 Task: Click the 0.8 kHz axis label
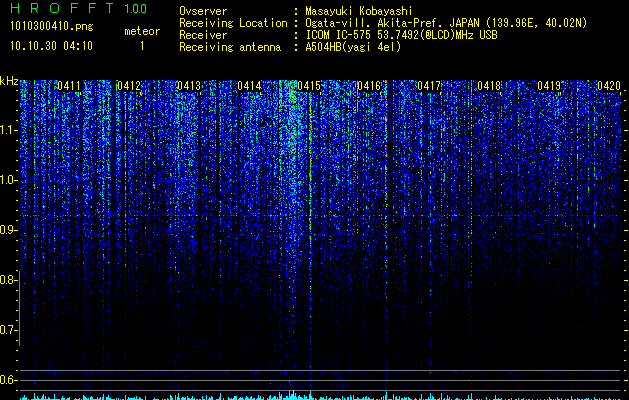click(8, 280)
